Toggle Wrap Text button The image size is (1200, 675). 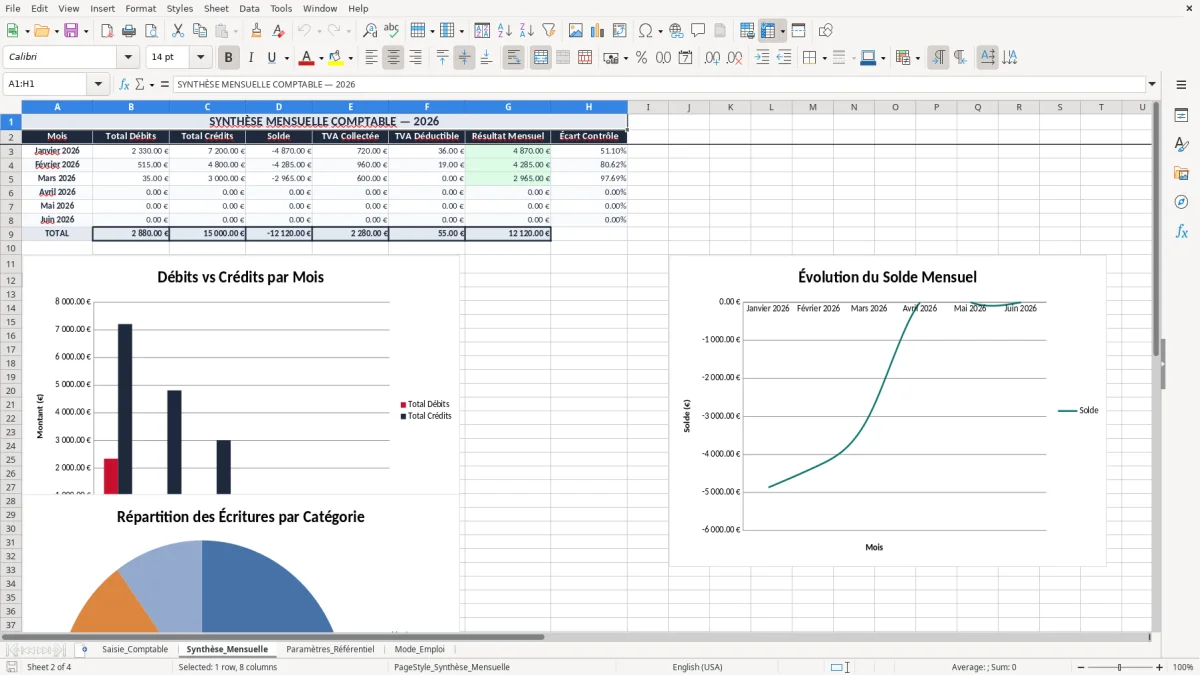coord(514,58)
